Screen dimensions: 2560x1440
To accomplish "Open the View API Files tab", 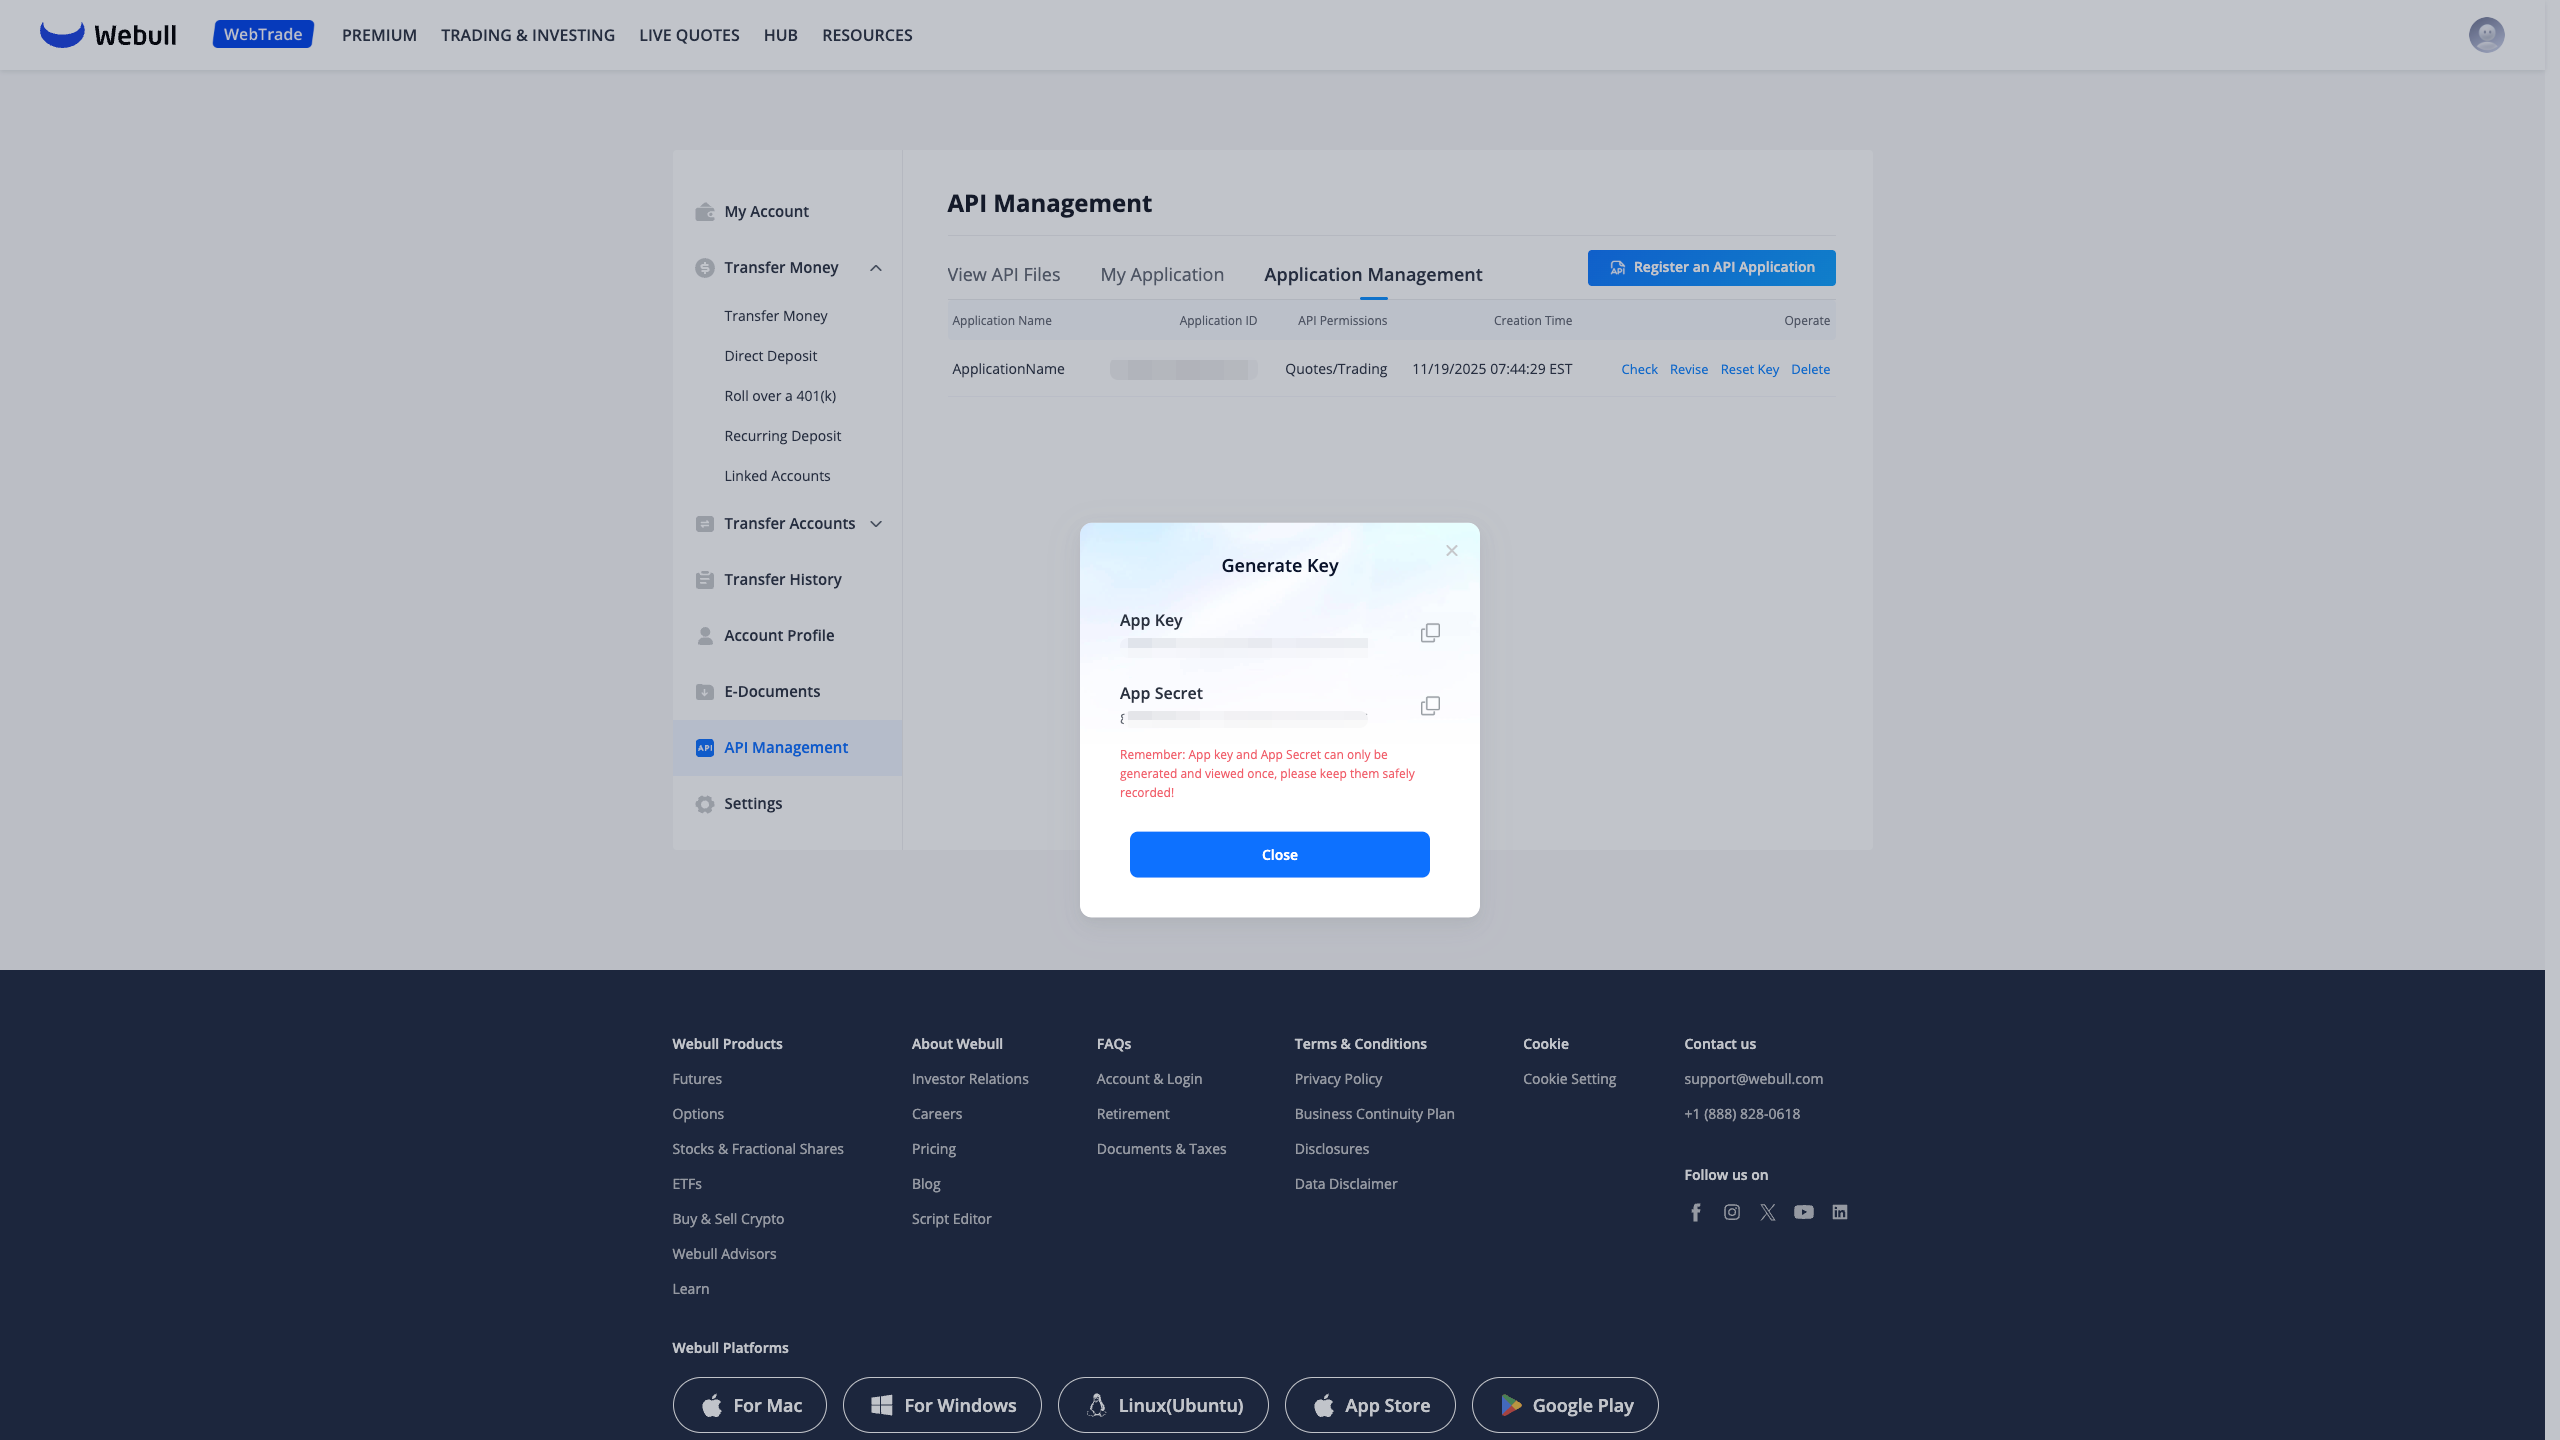I will tap(1003, 275).
